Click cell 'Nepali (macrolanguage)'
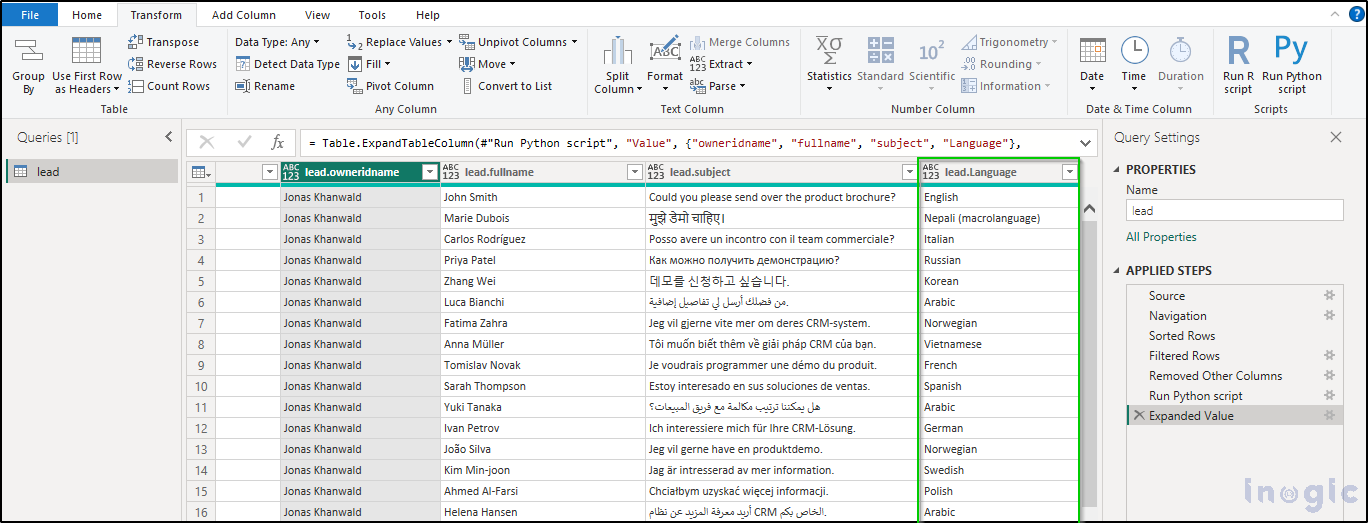 (998, 218)
